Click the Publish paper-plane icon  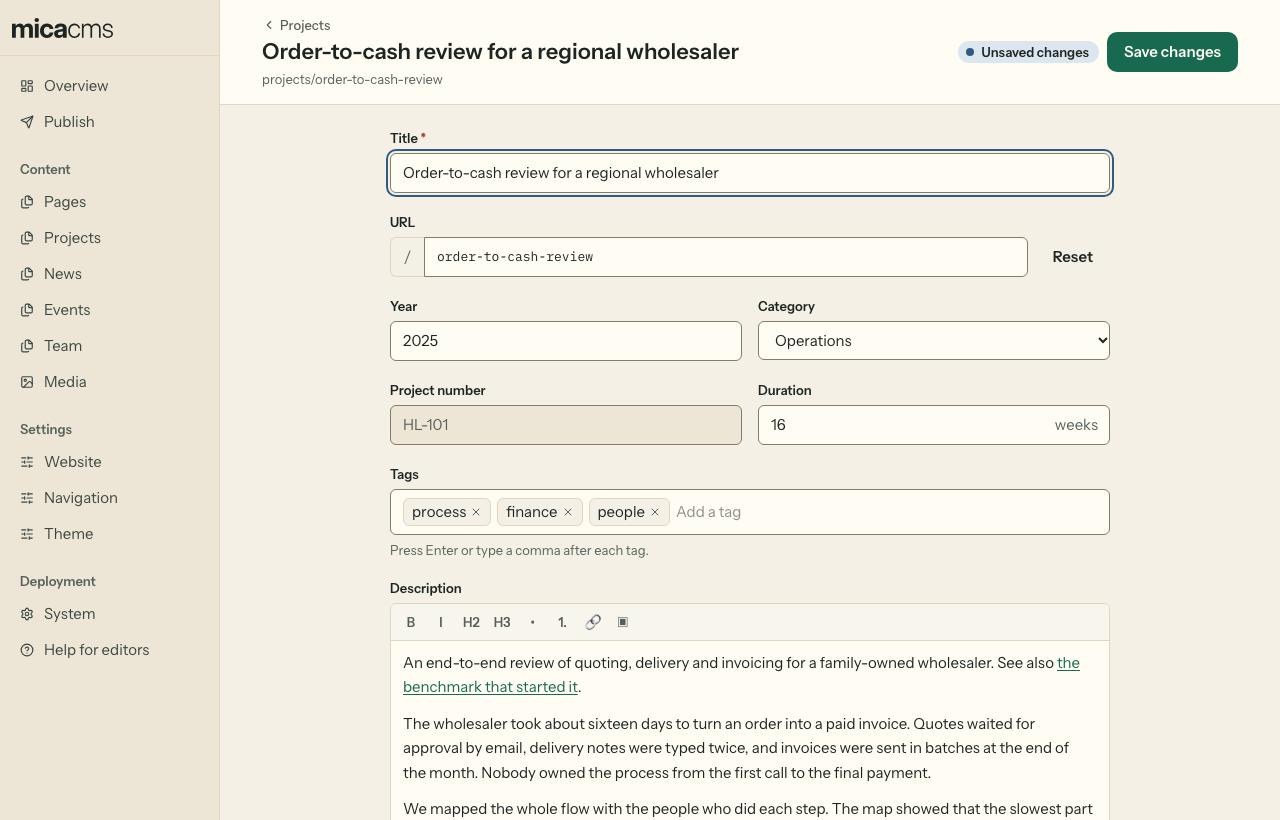pos(27,122)
